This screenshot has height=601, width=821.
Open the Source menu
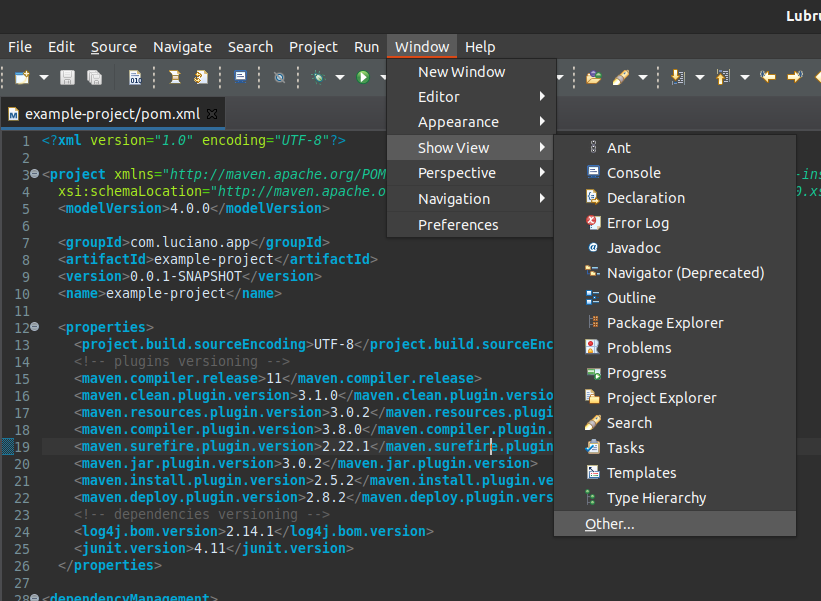click(x=113, y=46)
